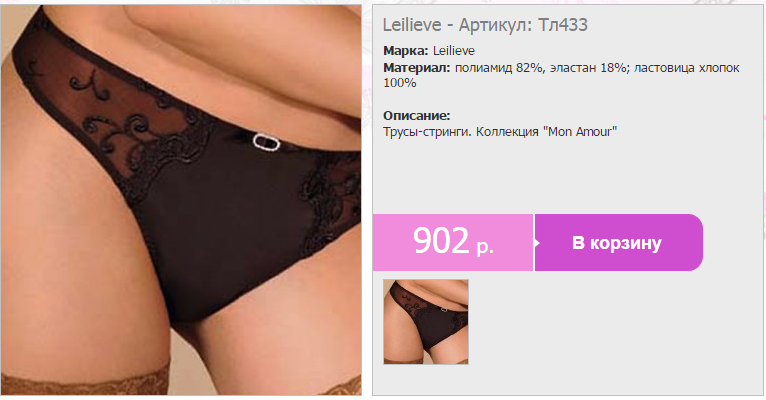The height and width of the screenshot is (400, 766).
Task: Click the rhinestone buckle in the photo
Action: [266, 142]
